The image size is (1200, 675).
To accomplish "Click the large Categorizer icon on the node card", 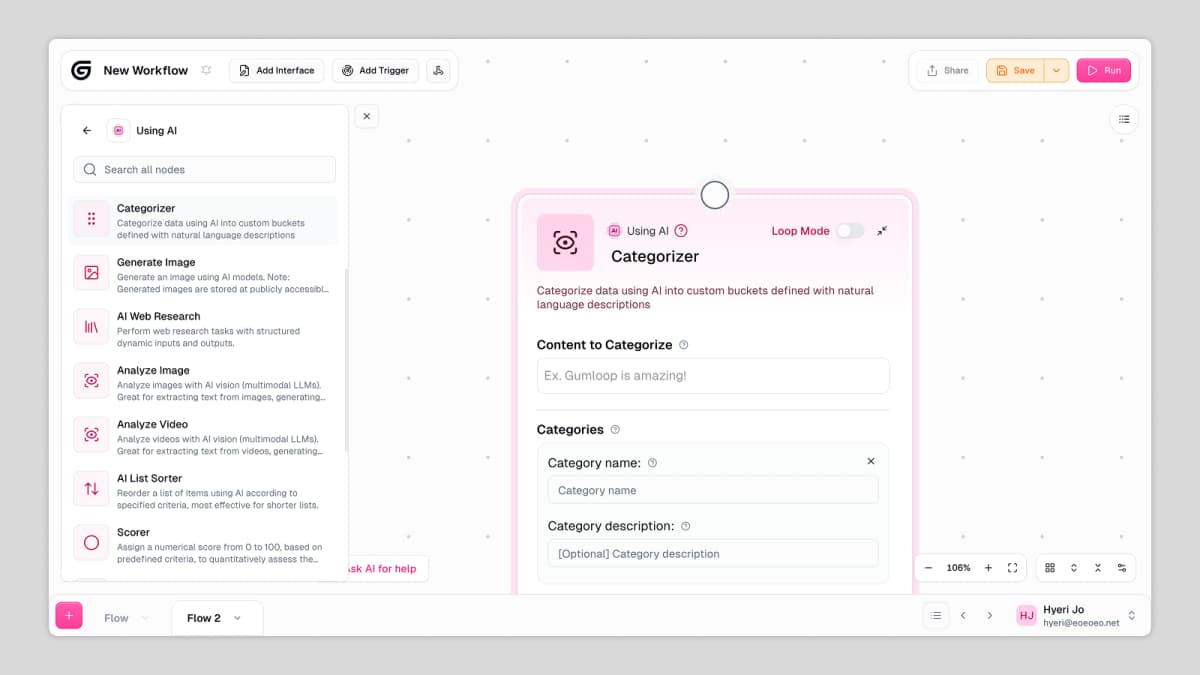I will tap(565, 242).
